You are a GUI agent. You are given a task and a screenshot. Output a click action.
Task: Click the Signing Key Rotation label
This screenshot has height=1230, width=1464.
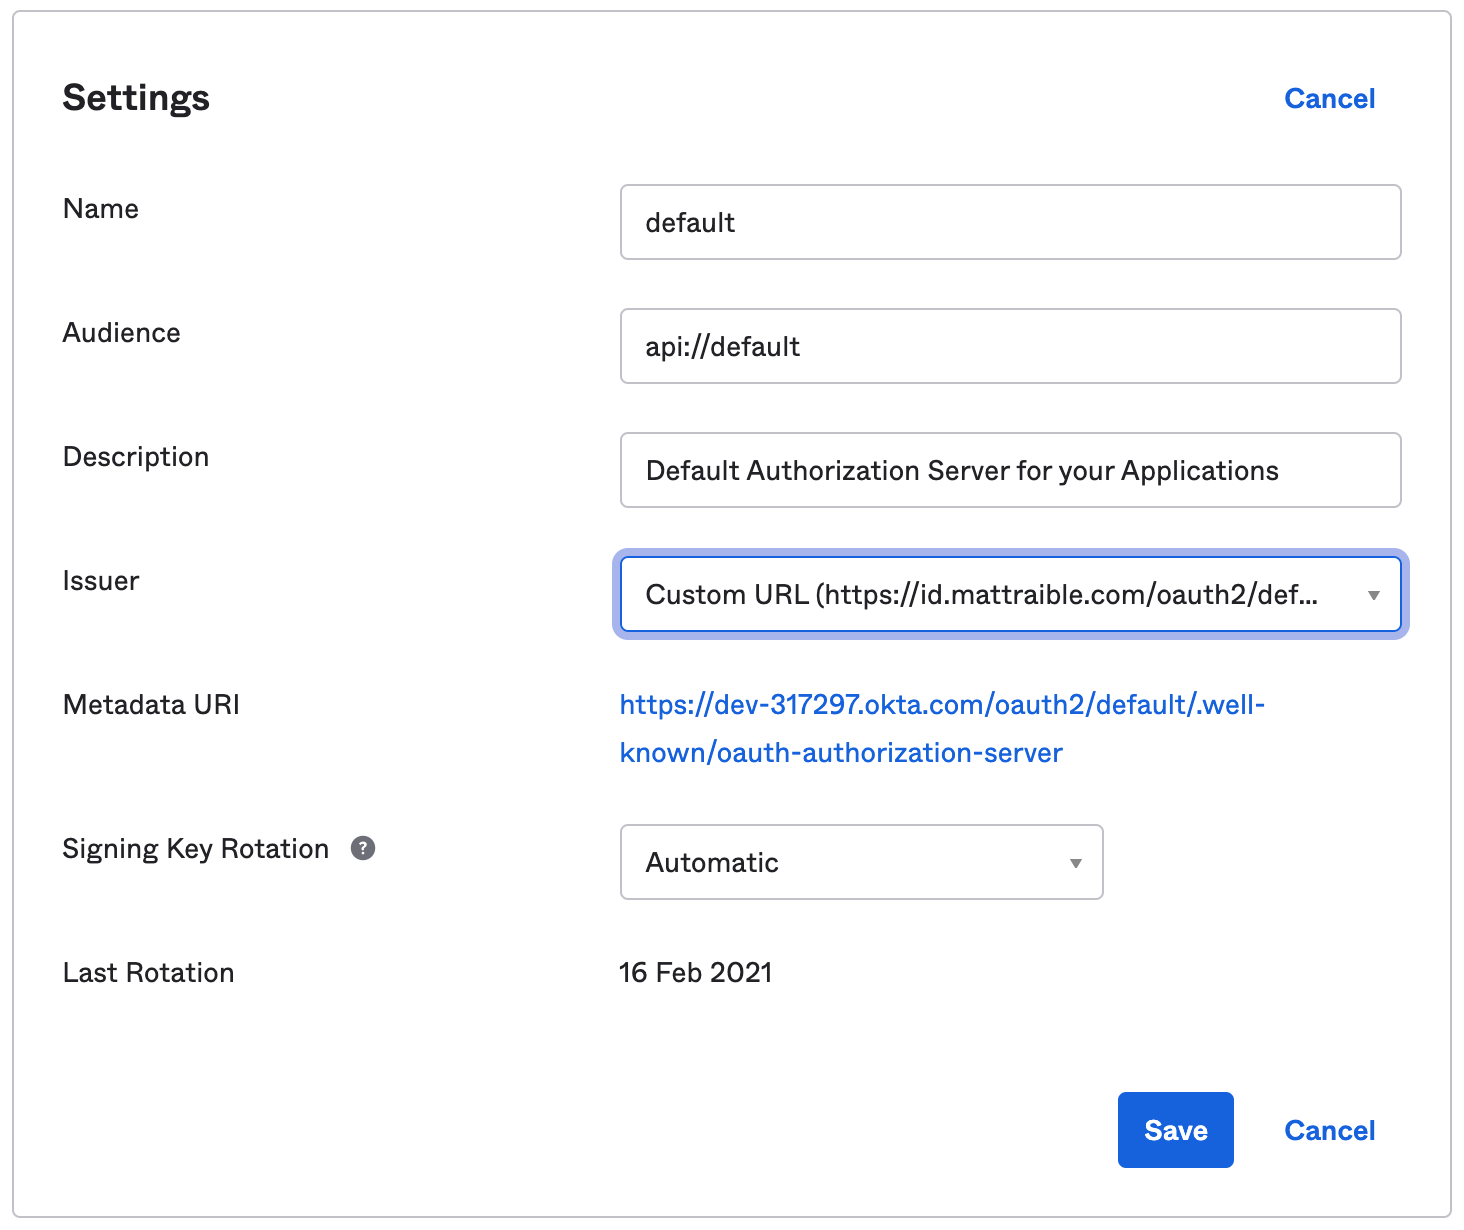click(196, 848)
